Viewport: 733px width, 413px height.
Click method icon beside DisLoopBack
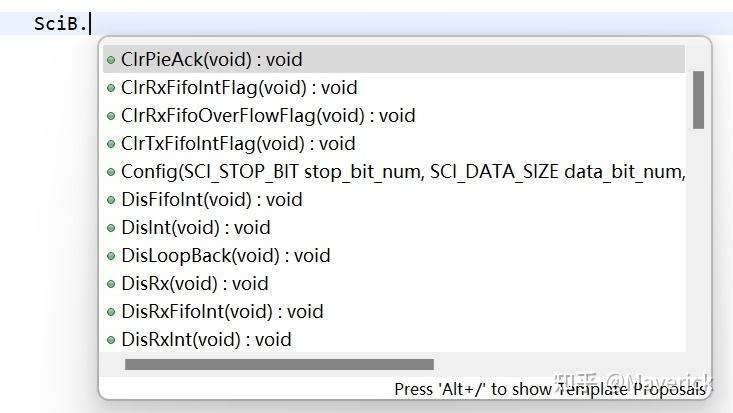coord(111,256)
